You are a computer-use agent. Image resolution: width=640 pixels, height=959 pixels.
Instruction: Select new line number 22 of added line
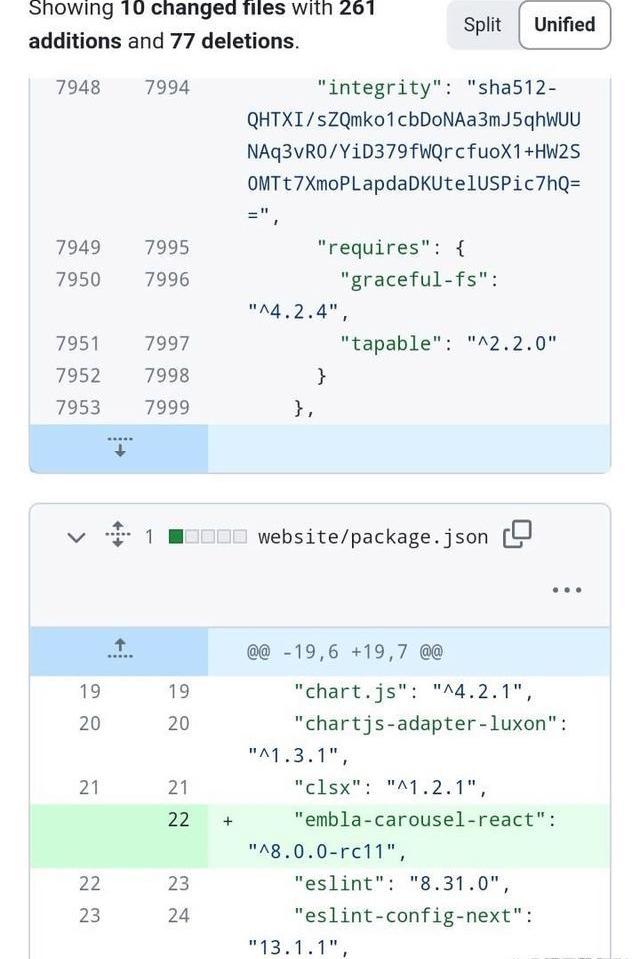point(178,820)
